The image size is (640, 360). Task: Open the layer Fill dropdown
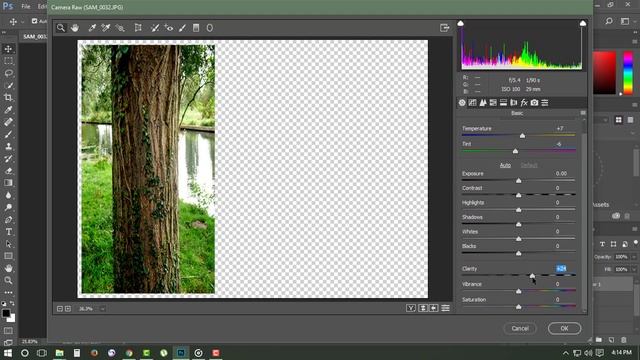click(634, 269)
